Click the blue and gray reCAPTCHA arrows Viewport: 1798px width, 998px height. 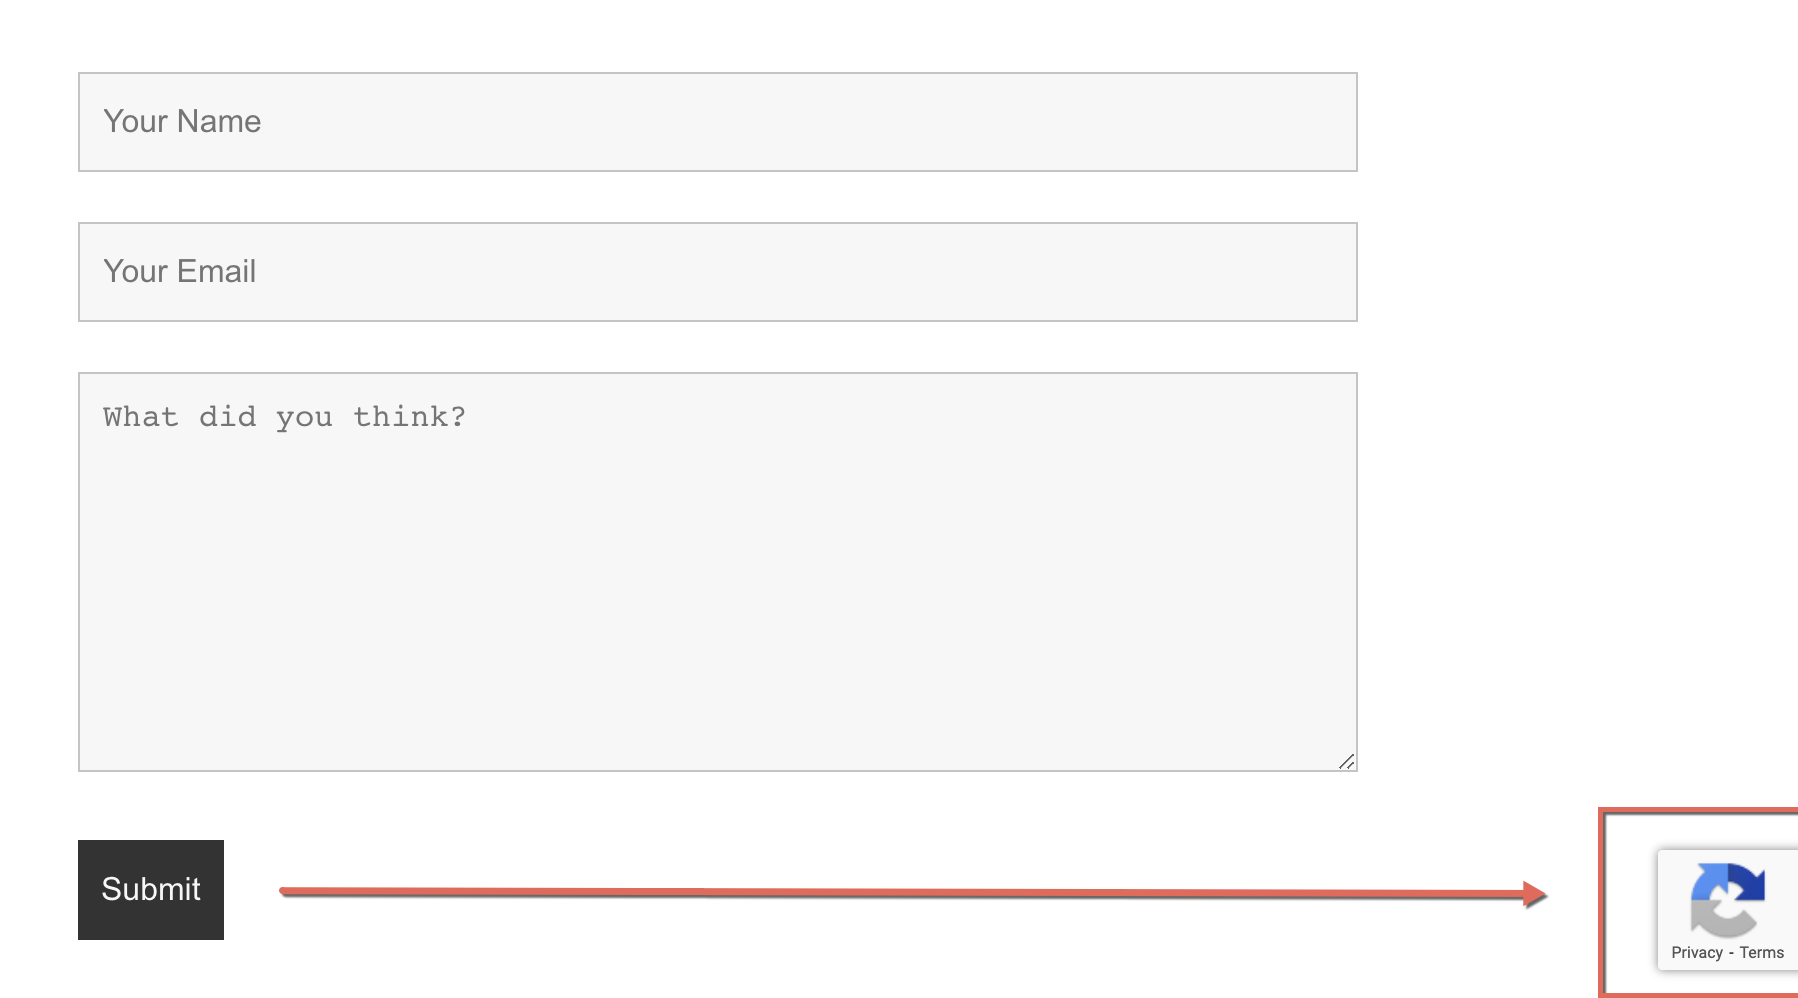point(1727,899)
